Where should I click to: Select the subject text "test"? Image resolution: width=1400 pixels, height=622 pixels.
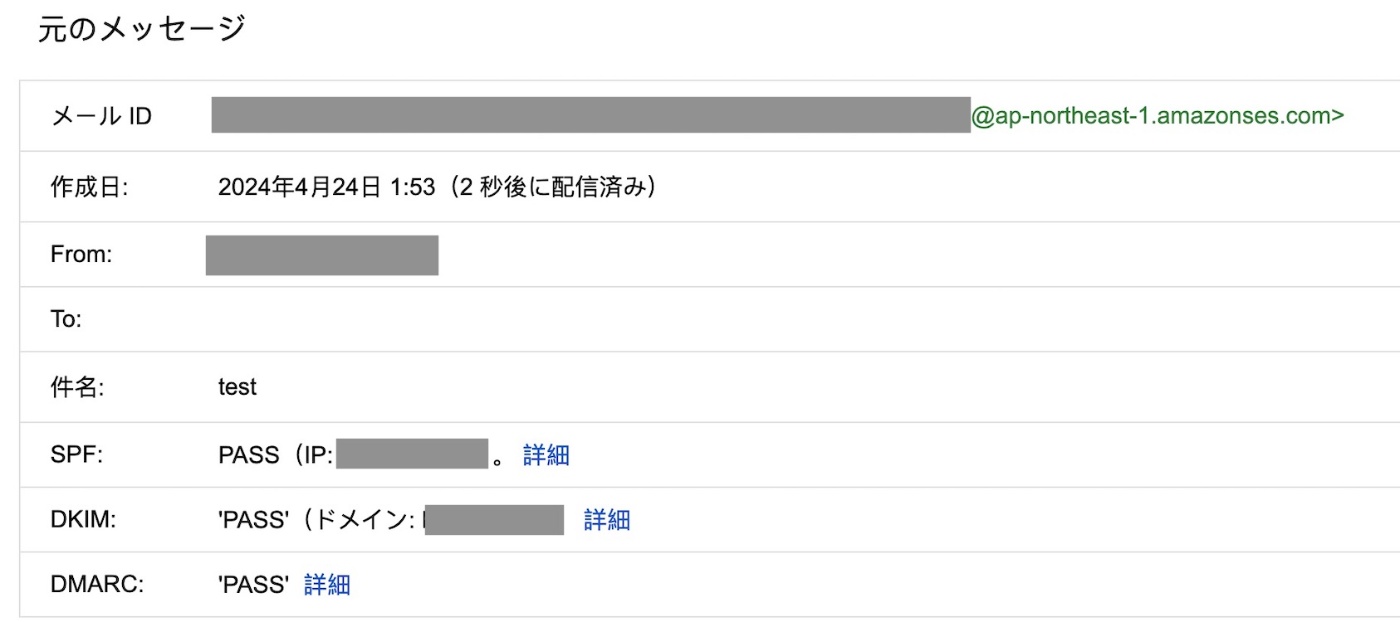pyautogui.click(x=237, y=387)
